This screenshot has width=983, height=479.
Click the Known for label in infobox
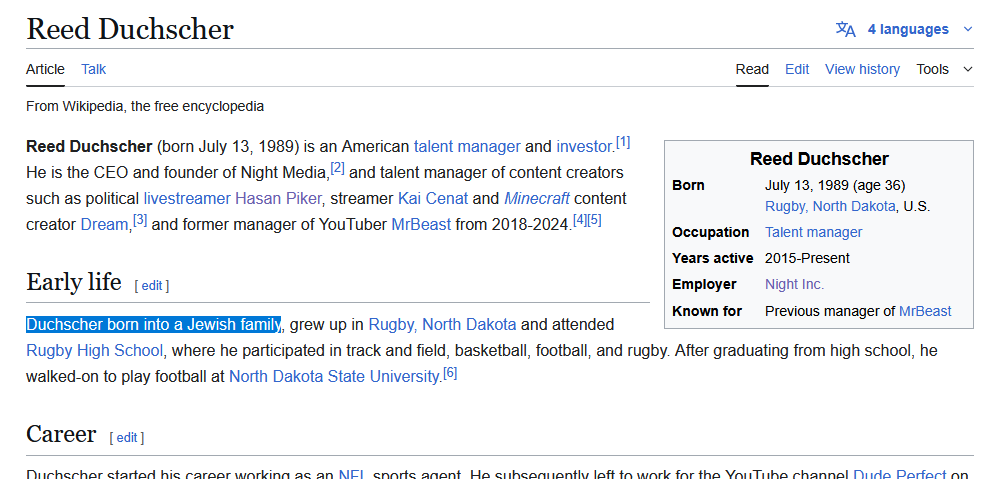tap(707, 311)
